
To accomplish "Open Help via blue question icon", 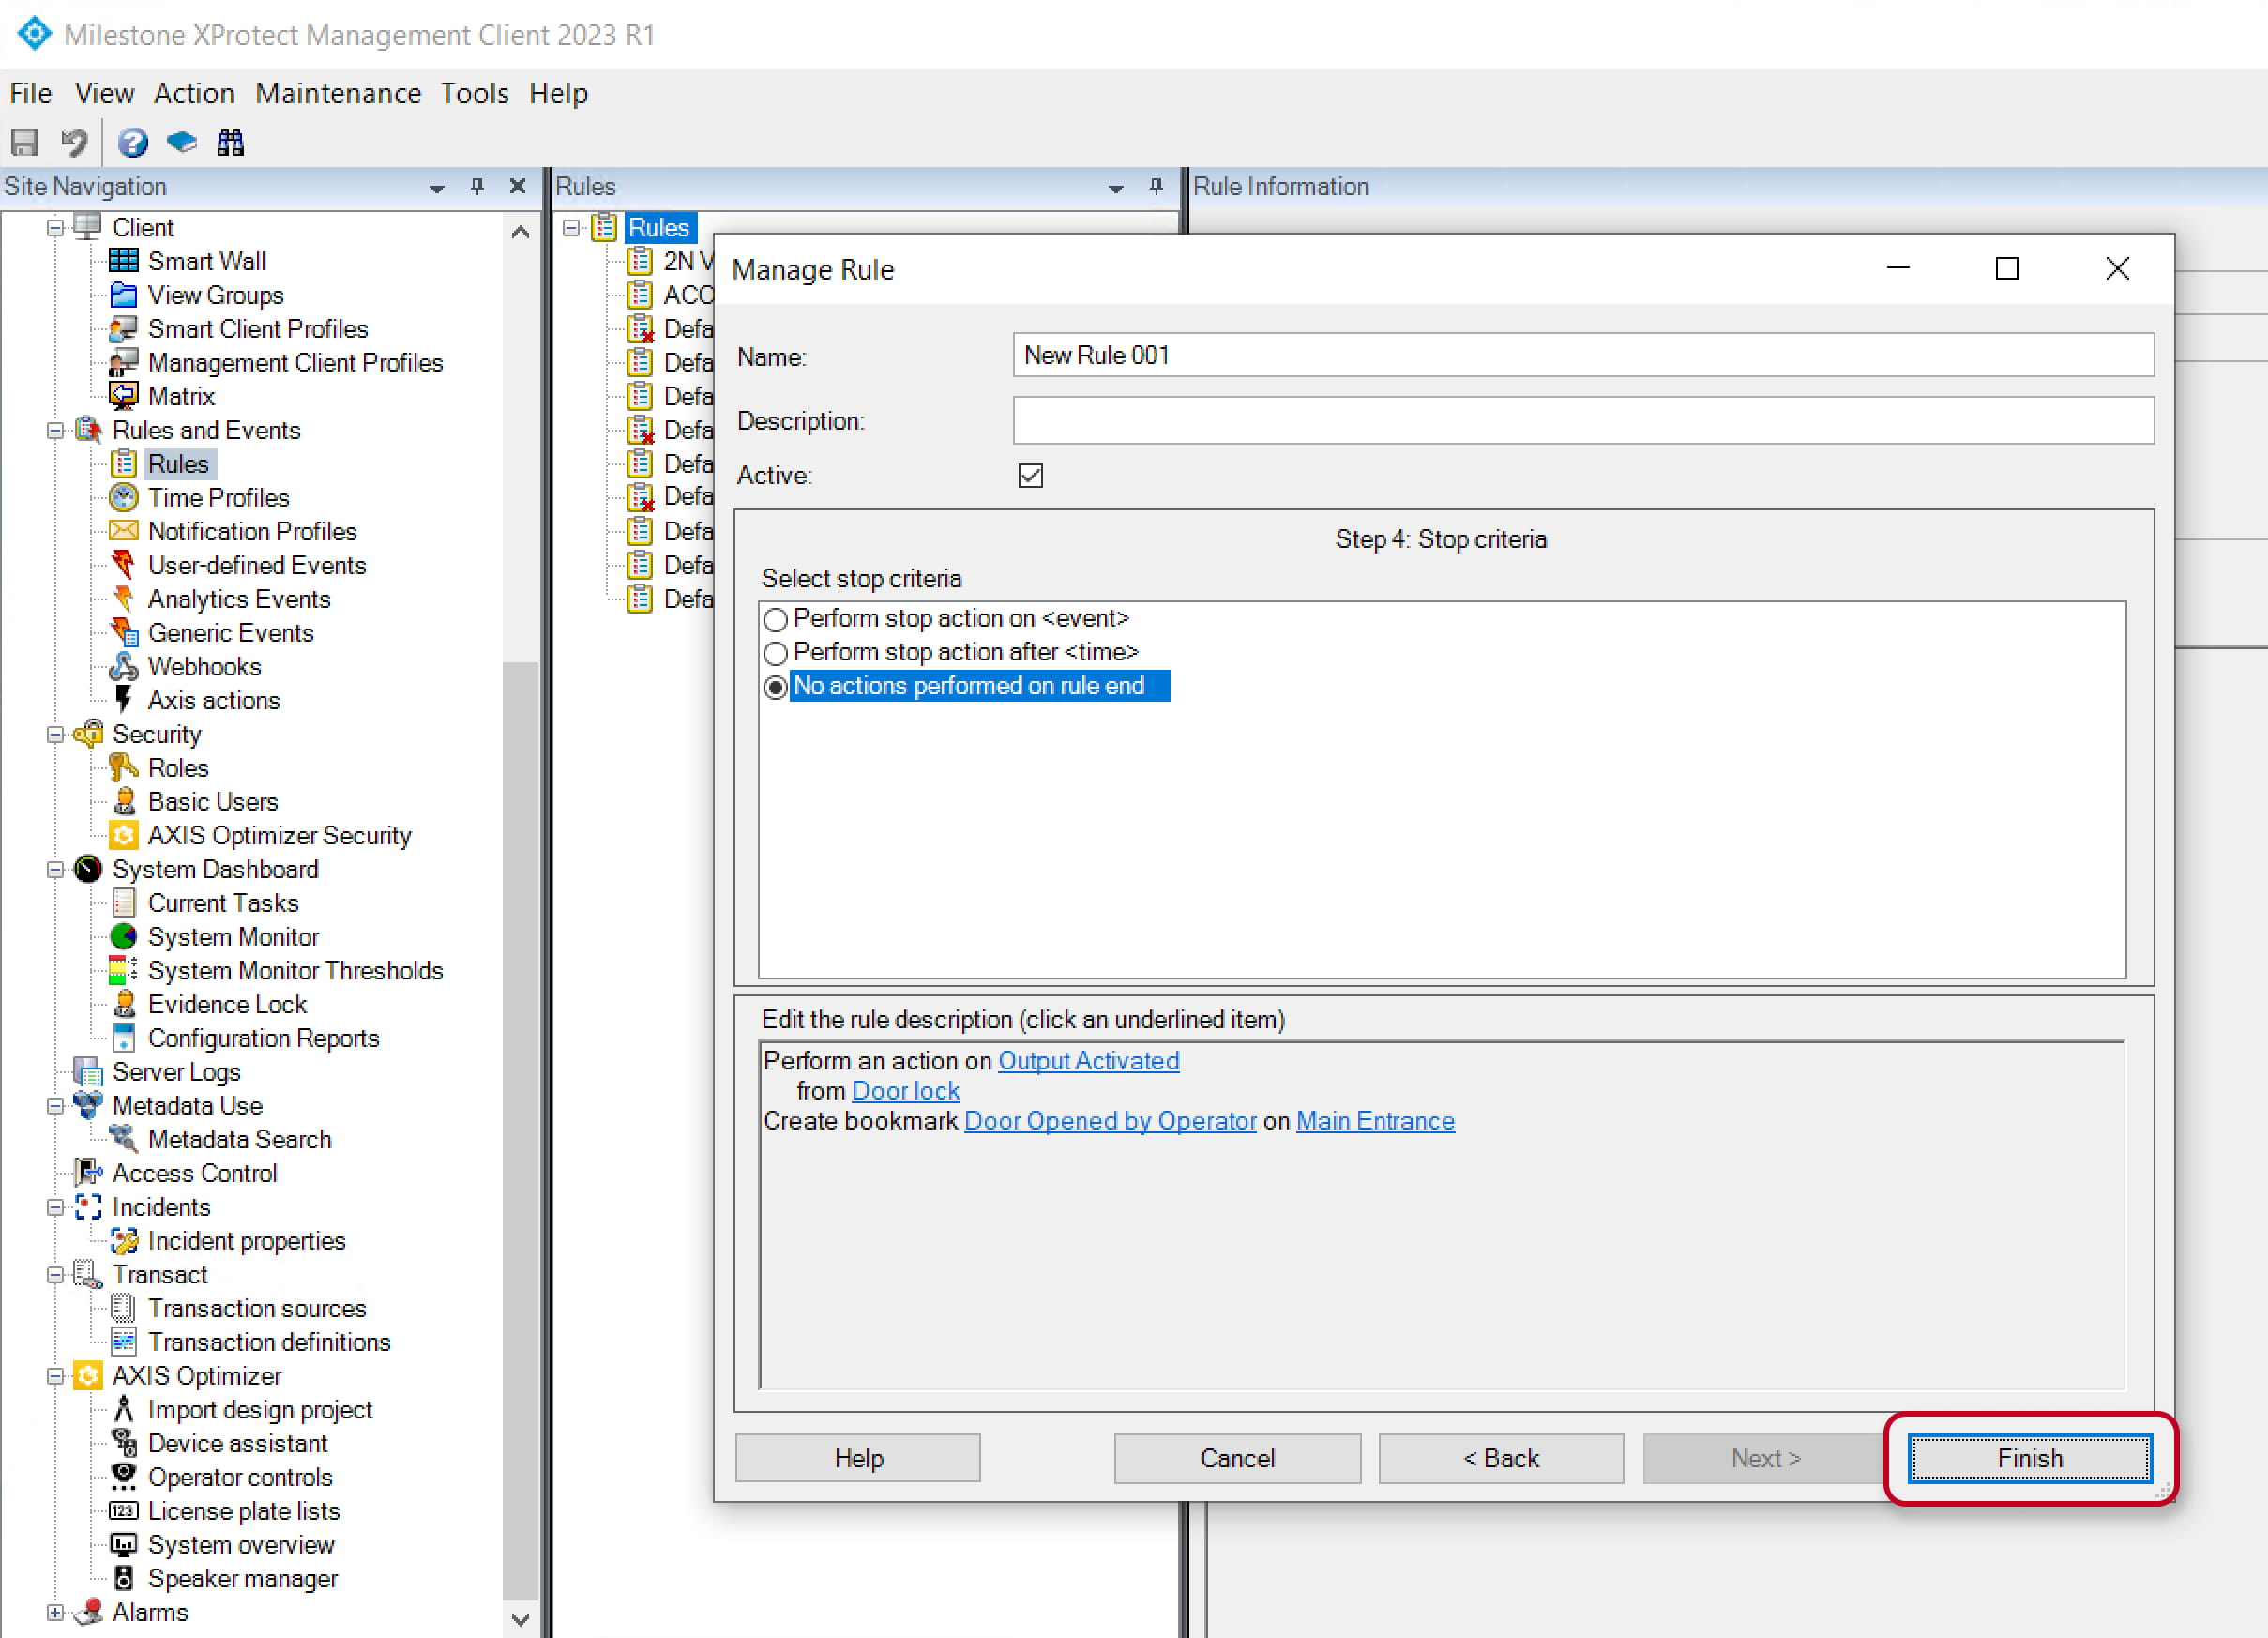I will coord(132,143).
